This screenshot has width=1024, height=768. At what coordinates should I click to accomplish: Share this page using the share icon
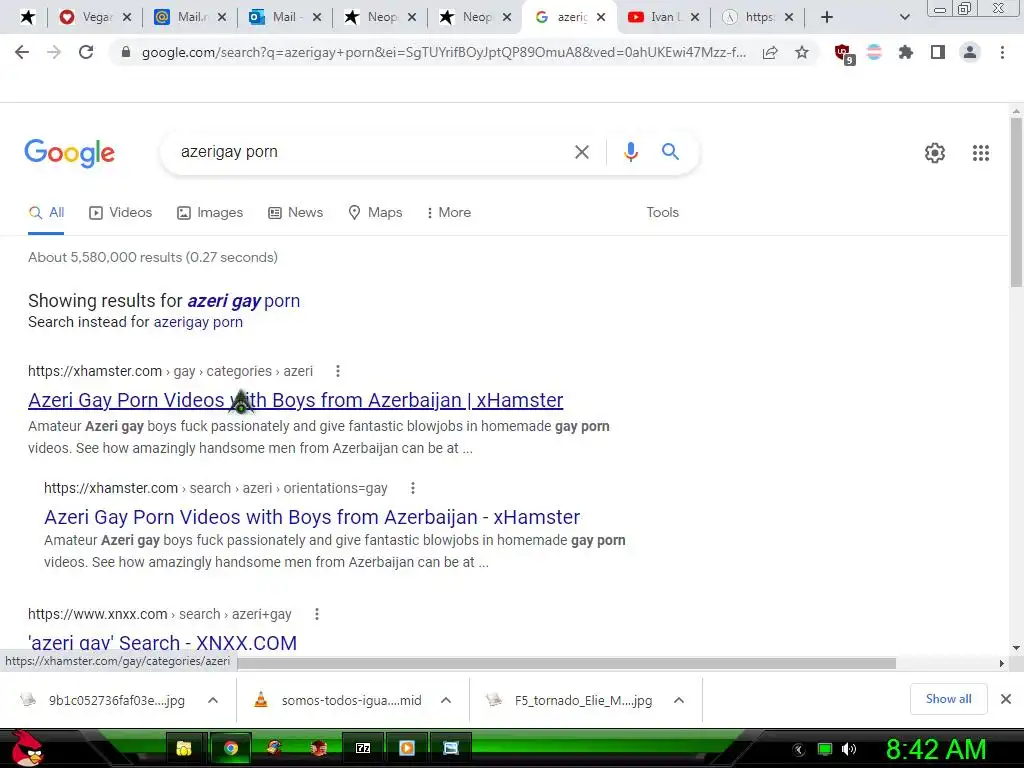click(770, 52)
